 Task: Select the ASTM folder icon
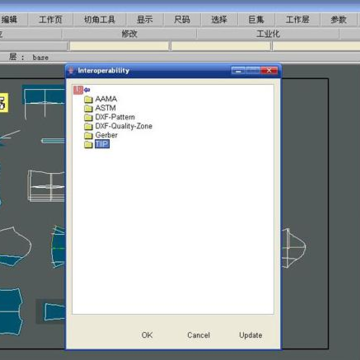[88, 108]
